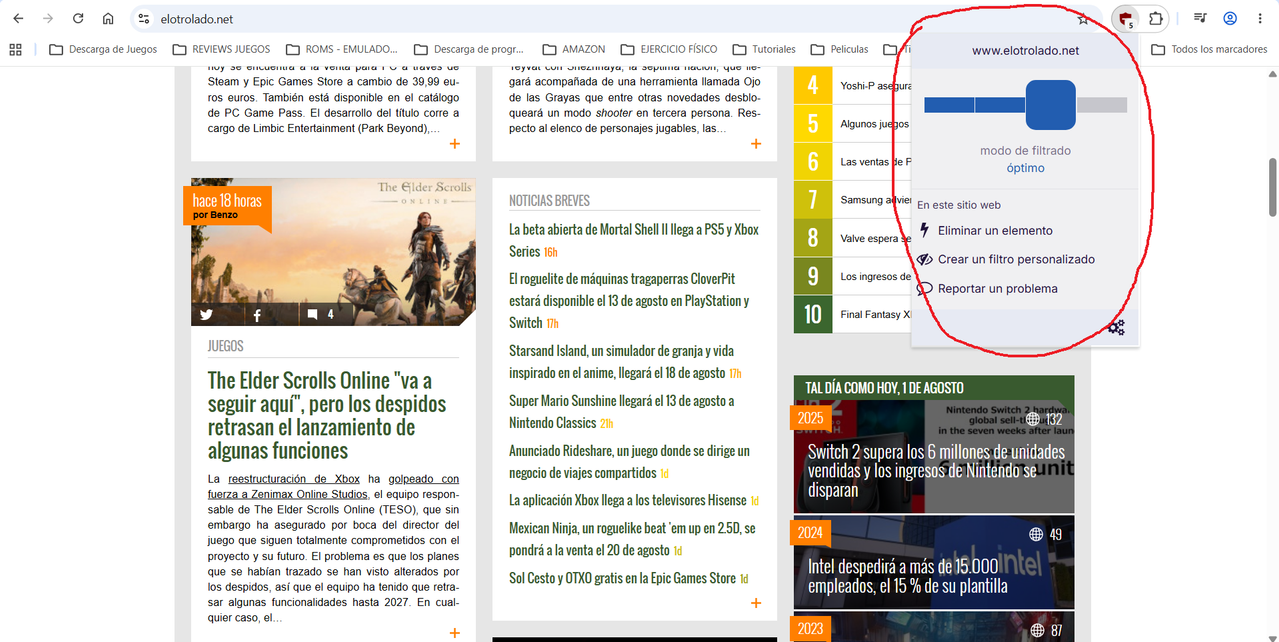1279x642 pixels.
Task: Share Elder Scrolls article on Twitter
Action: [206, 314]
